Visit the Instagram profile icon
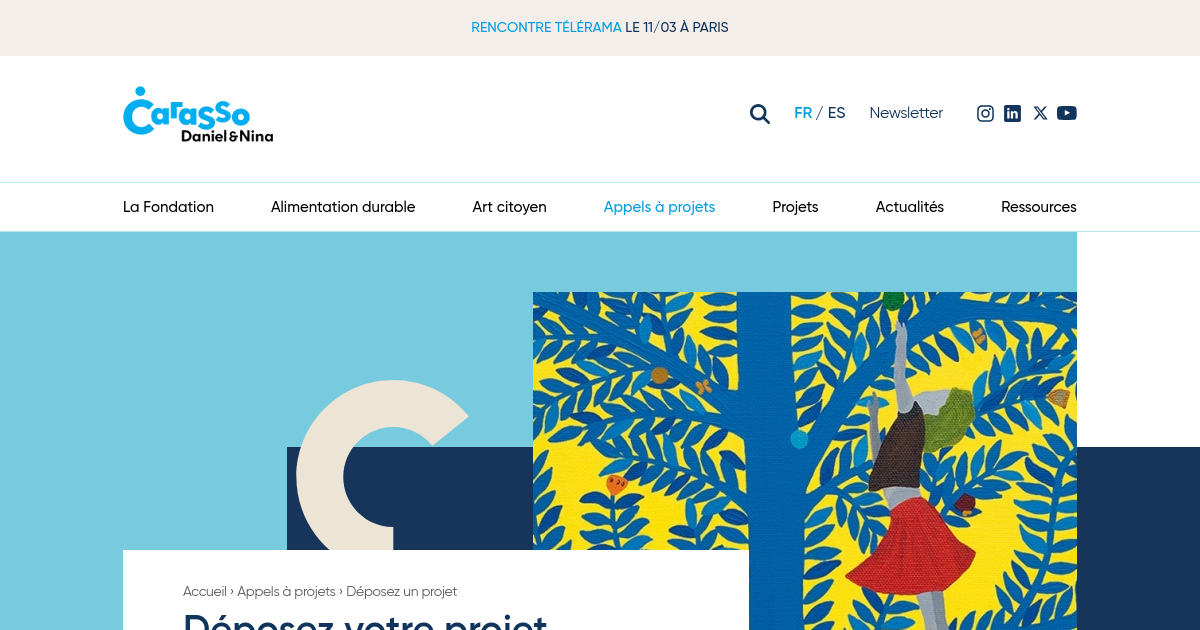Viewport: 1200px width, 630px height. click(x=985, y=113)
